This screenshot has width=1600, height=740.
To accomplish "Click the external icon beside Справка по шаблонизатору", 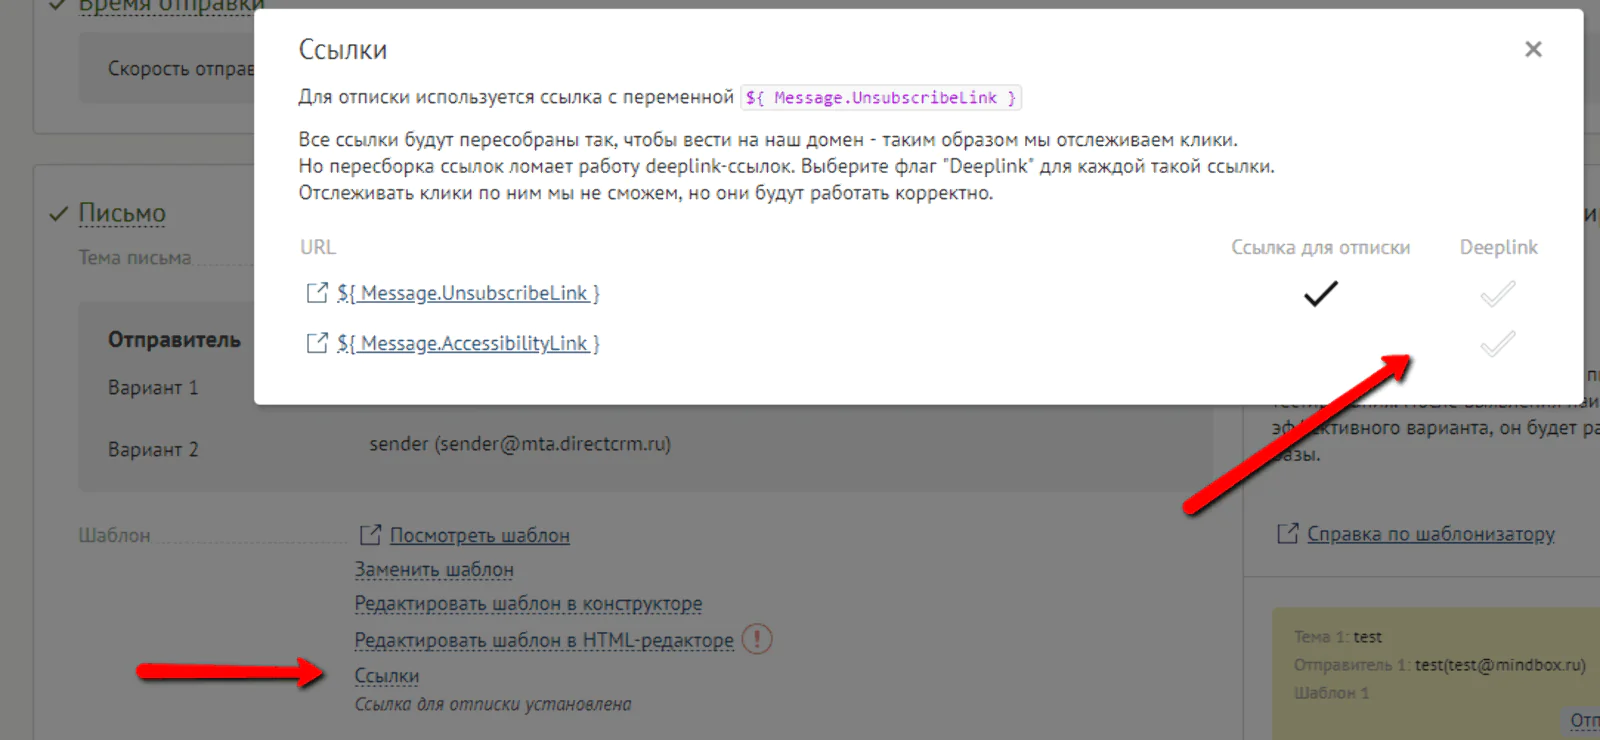I will coord(1288,534).
